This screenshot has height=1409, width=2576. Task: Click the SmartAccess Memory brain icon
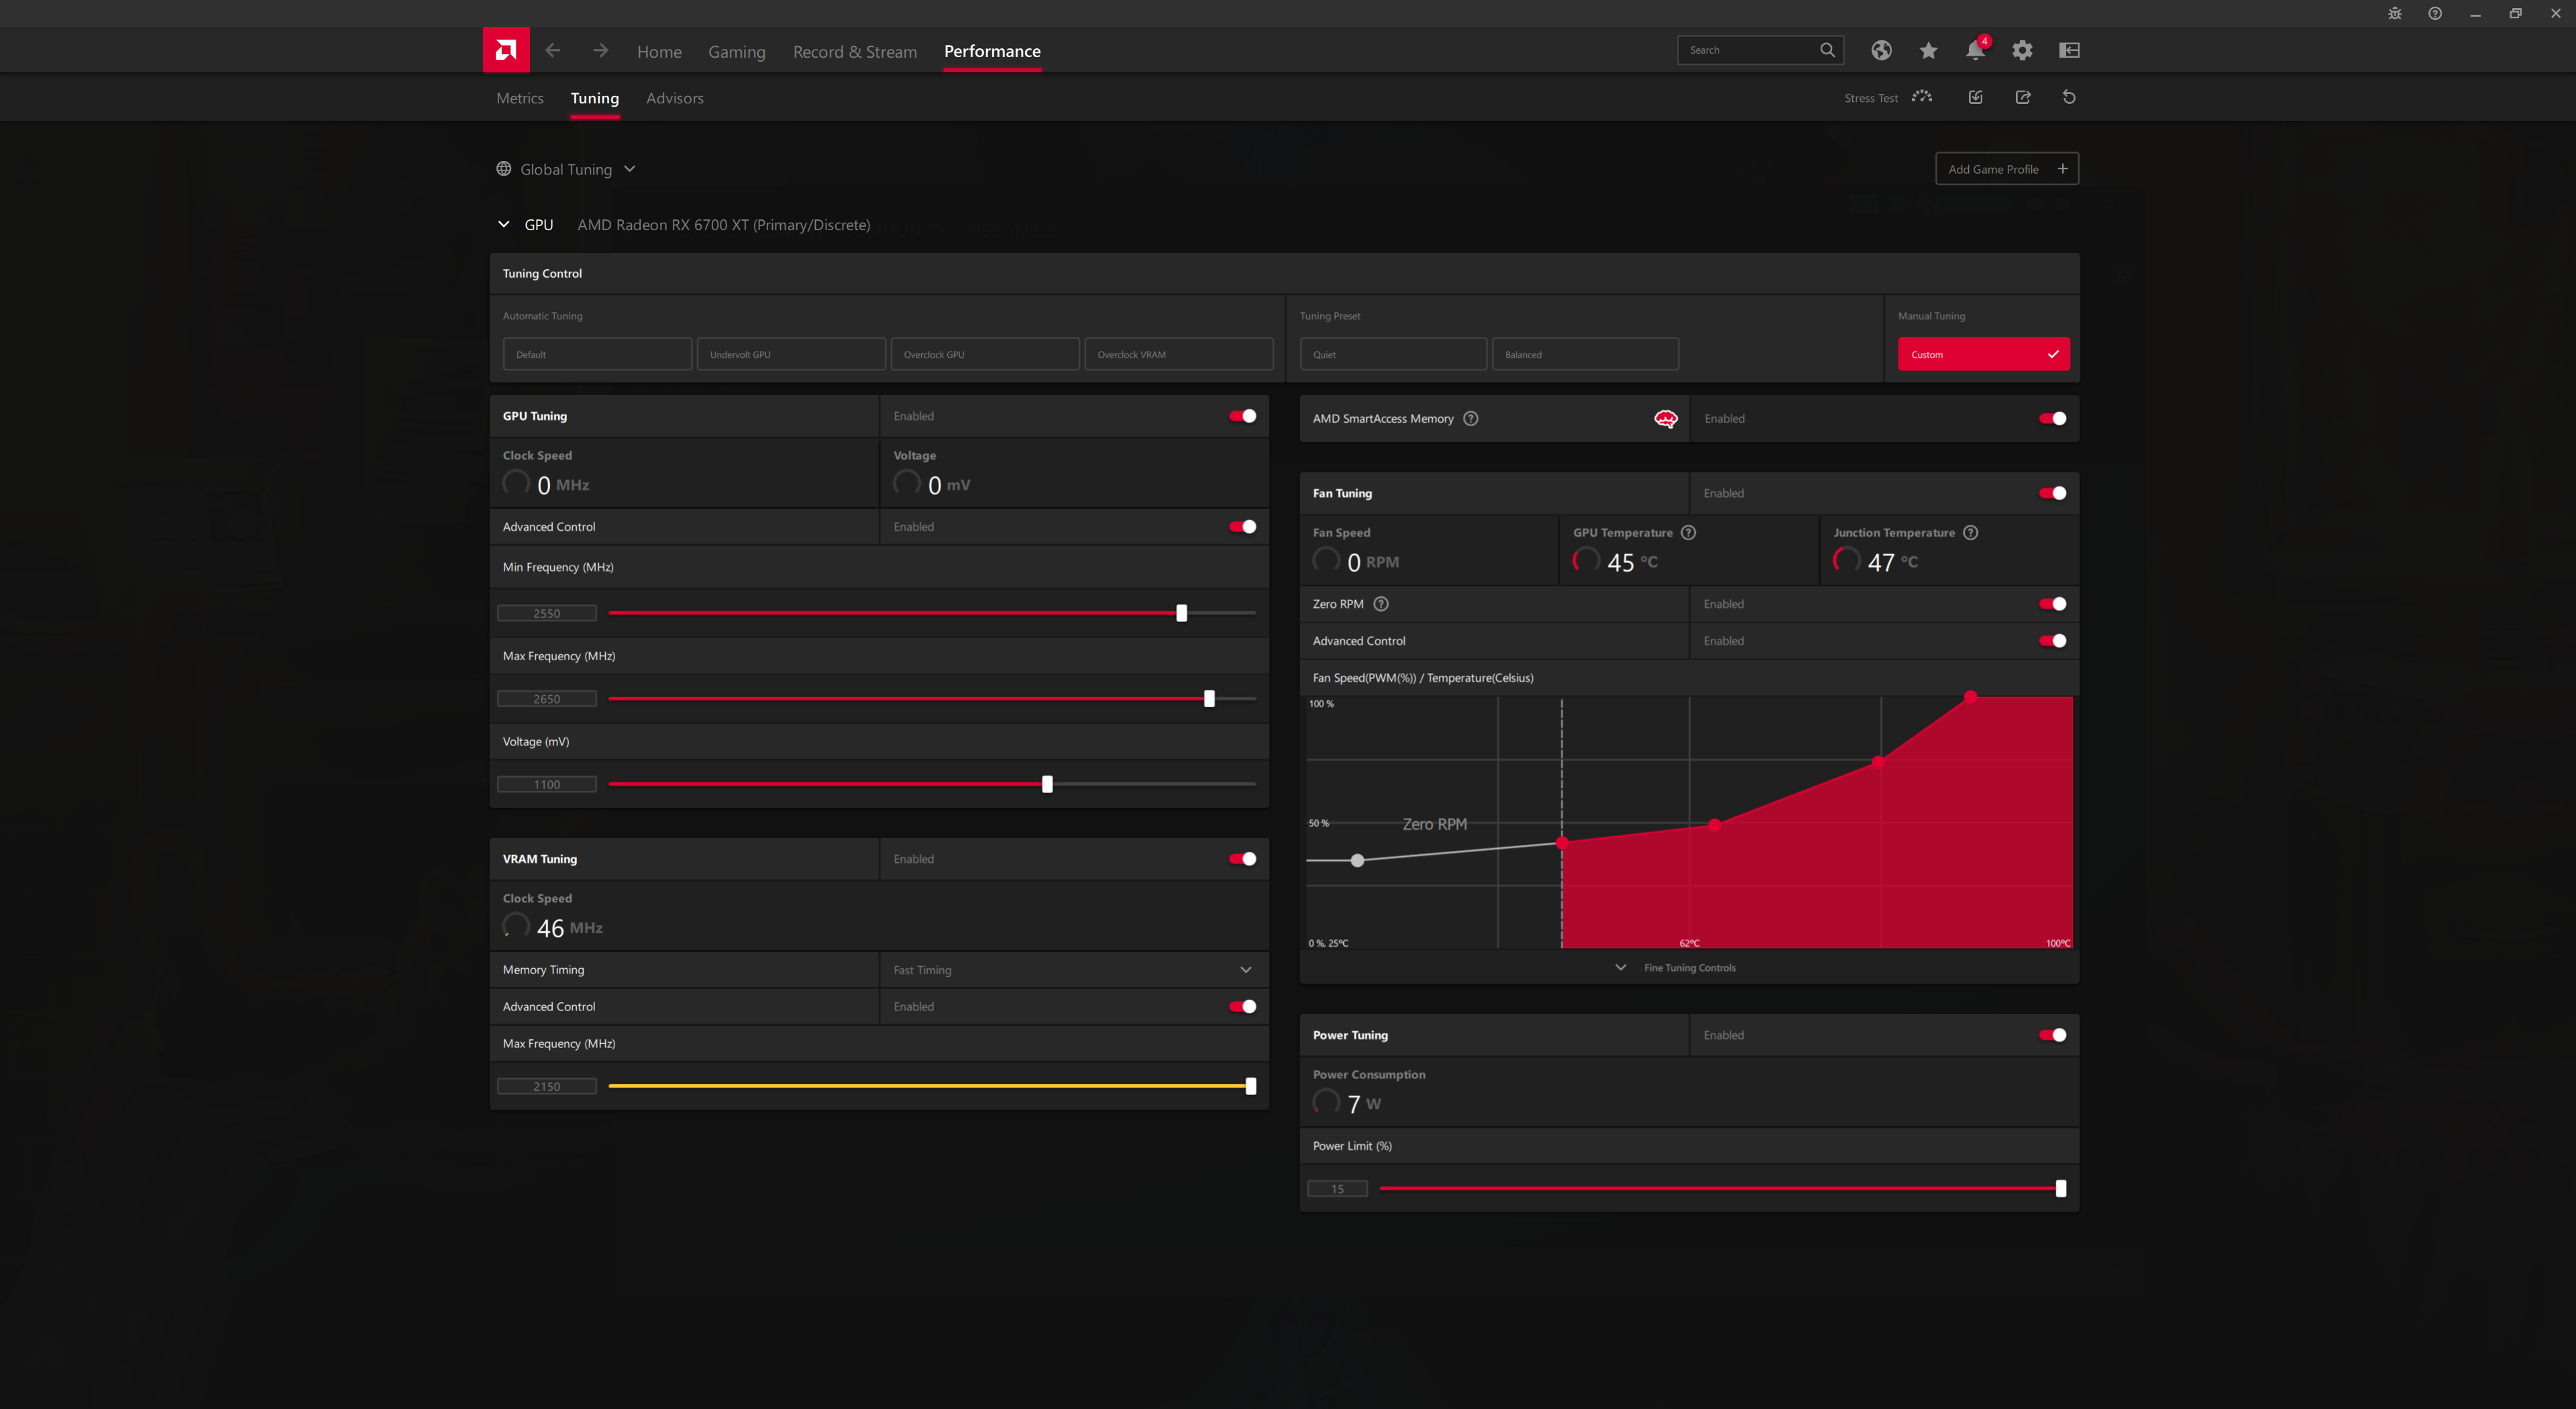(1665, 418)
